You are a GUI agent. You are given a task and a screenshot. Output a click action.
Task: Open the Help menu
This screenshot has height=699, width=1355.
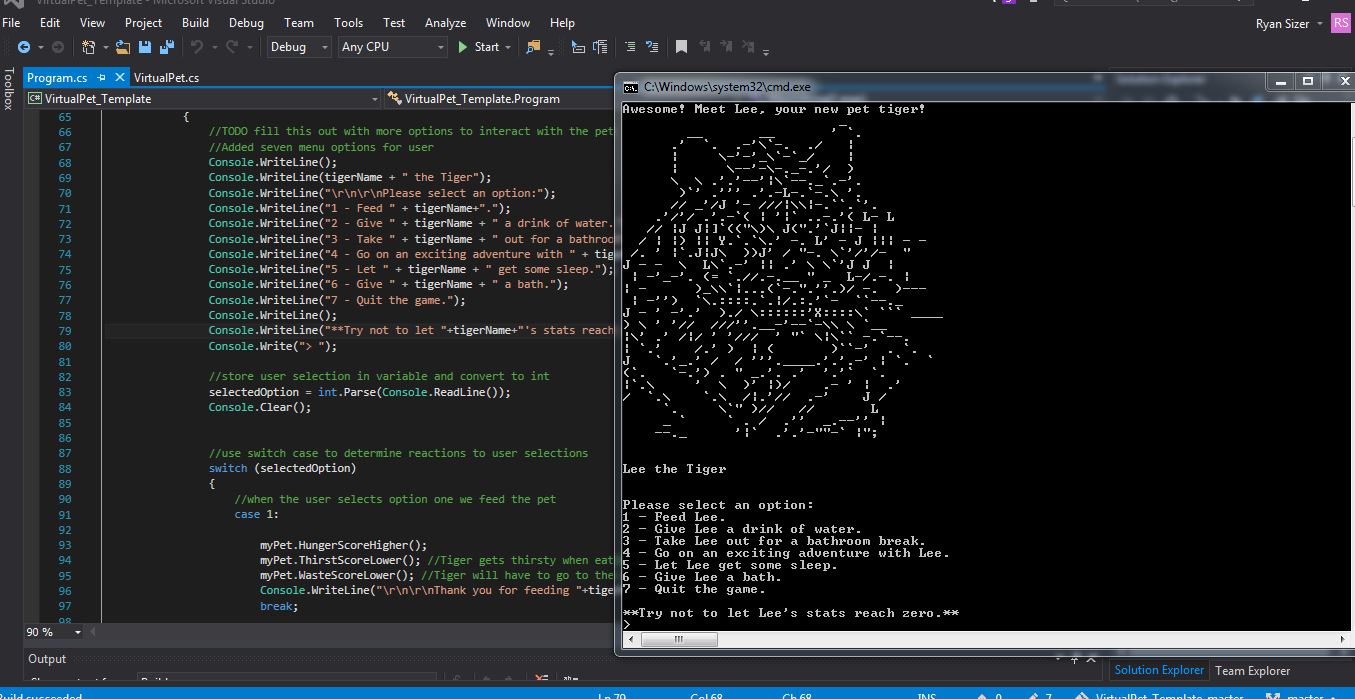563,22
